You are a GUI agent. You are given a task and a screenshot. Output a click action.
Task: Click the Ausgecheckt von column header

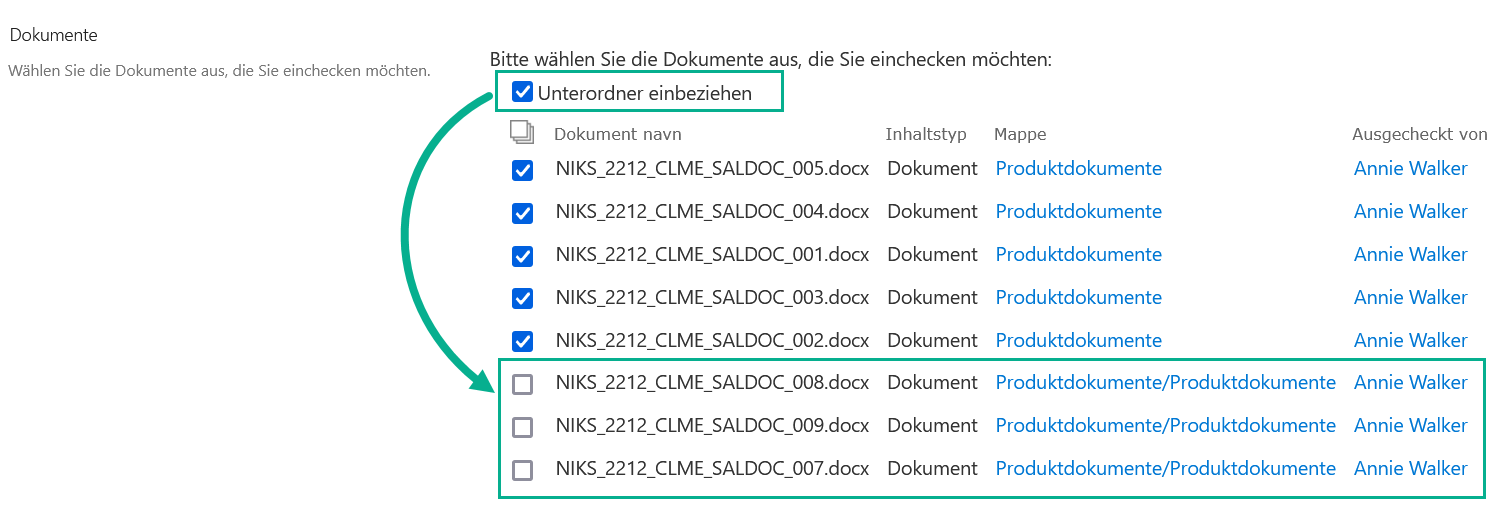coord(1418,134)
